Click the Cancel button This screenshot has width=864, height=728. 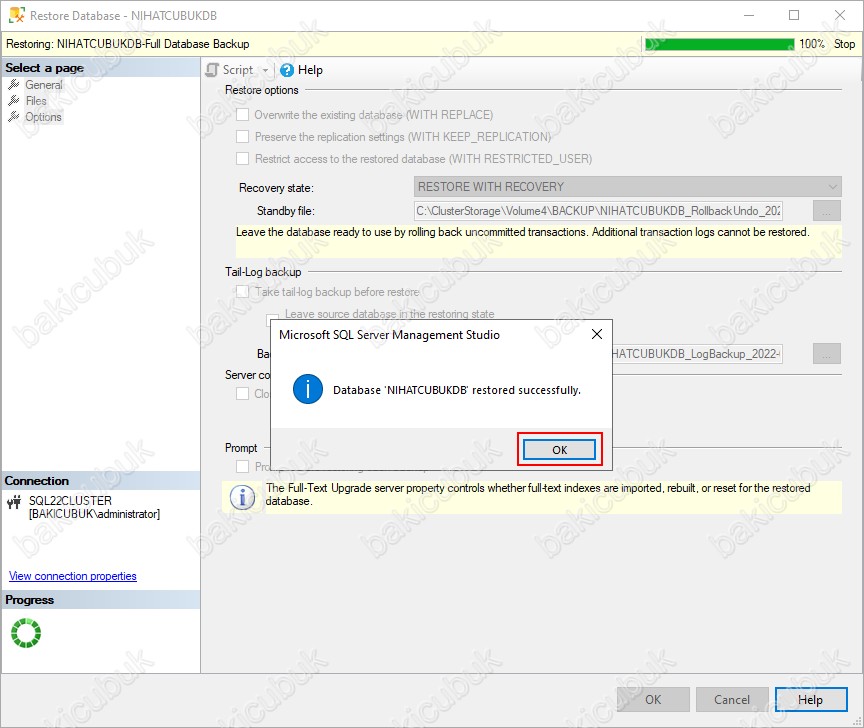(x=732, y=699)
